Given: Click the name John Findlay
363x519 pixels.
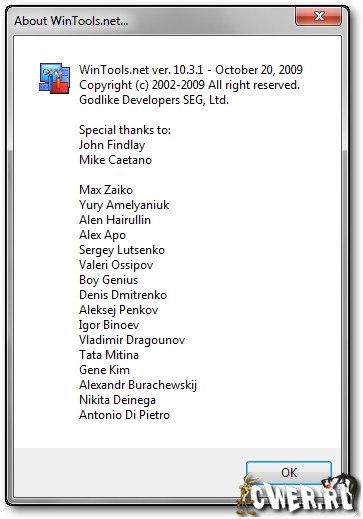Looking at the screenshot, I should click(112, 145).
